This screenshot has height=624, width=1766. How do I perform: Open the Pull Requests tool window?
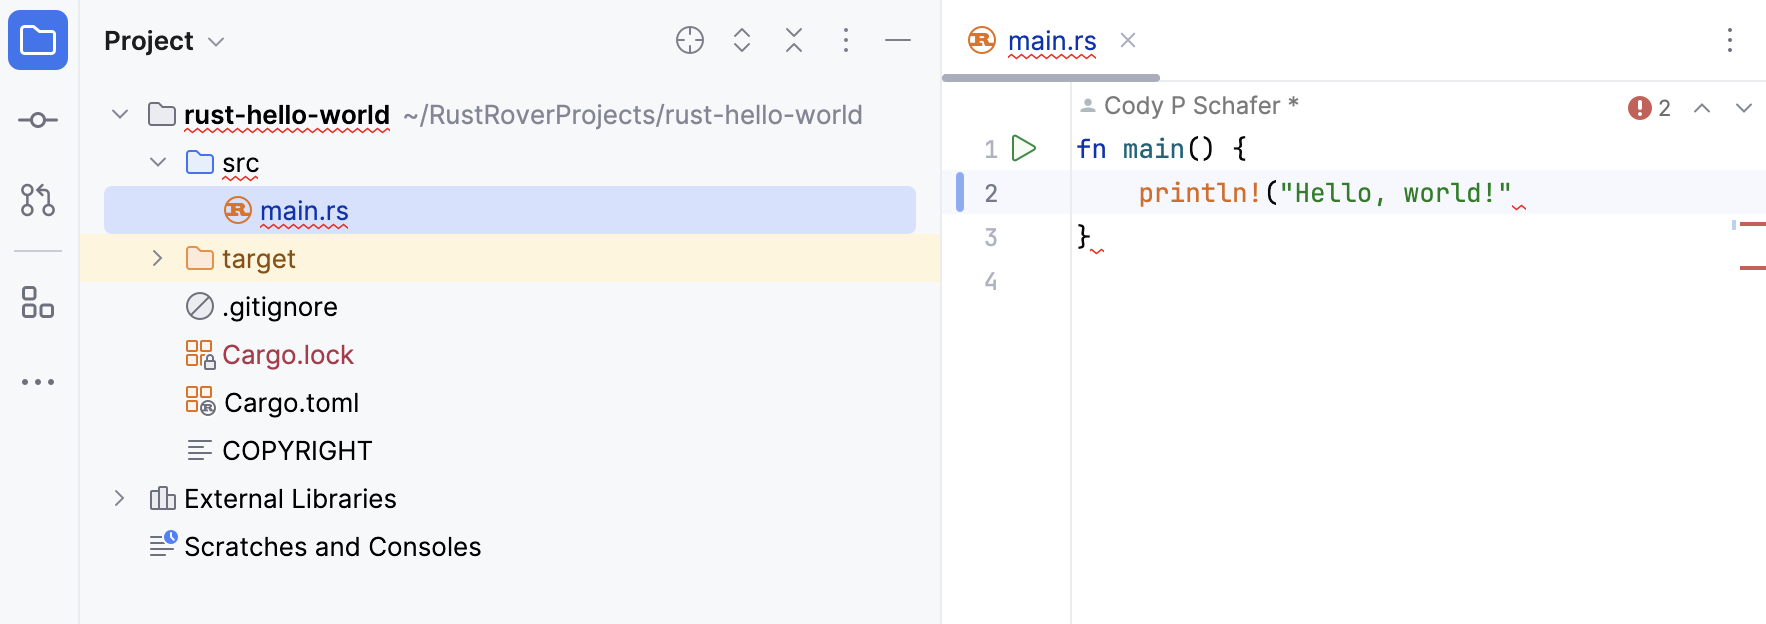[x=38, y=200]
